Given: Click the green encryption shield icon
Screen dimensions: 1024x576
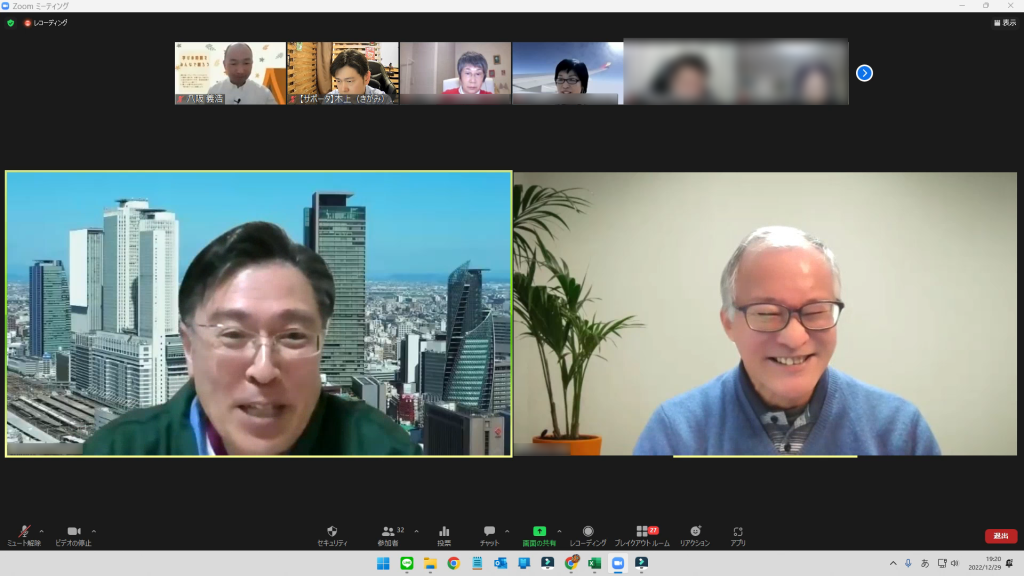Looking at the screenshot, I should tap(10, 22).
